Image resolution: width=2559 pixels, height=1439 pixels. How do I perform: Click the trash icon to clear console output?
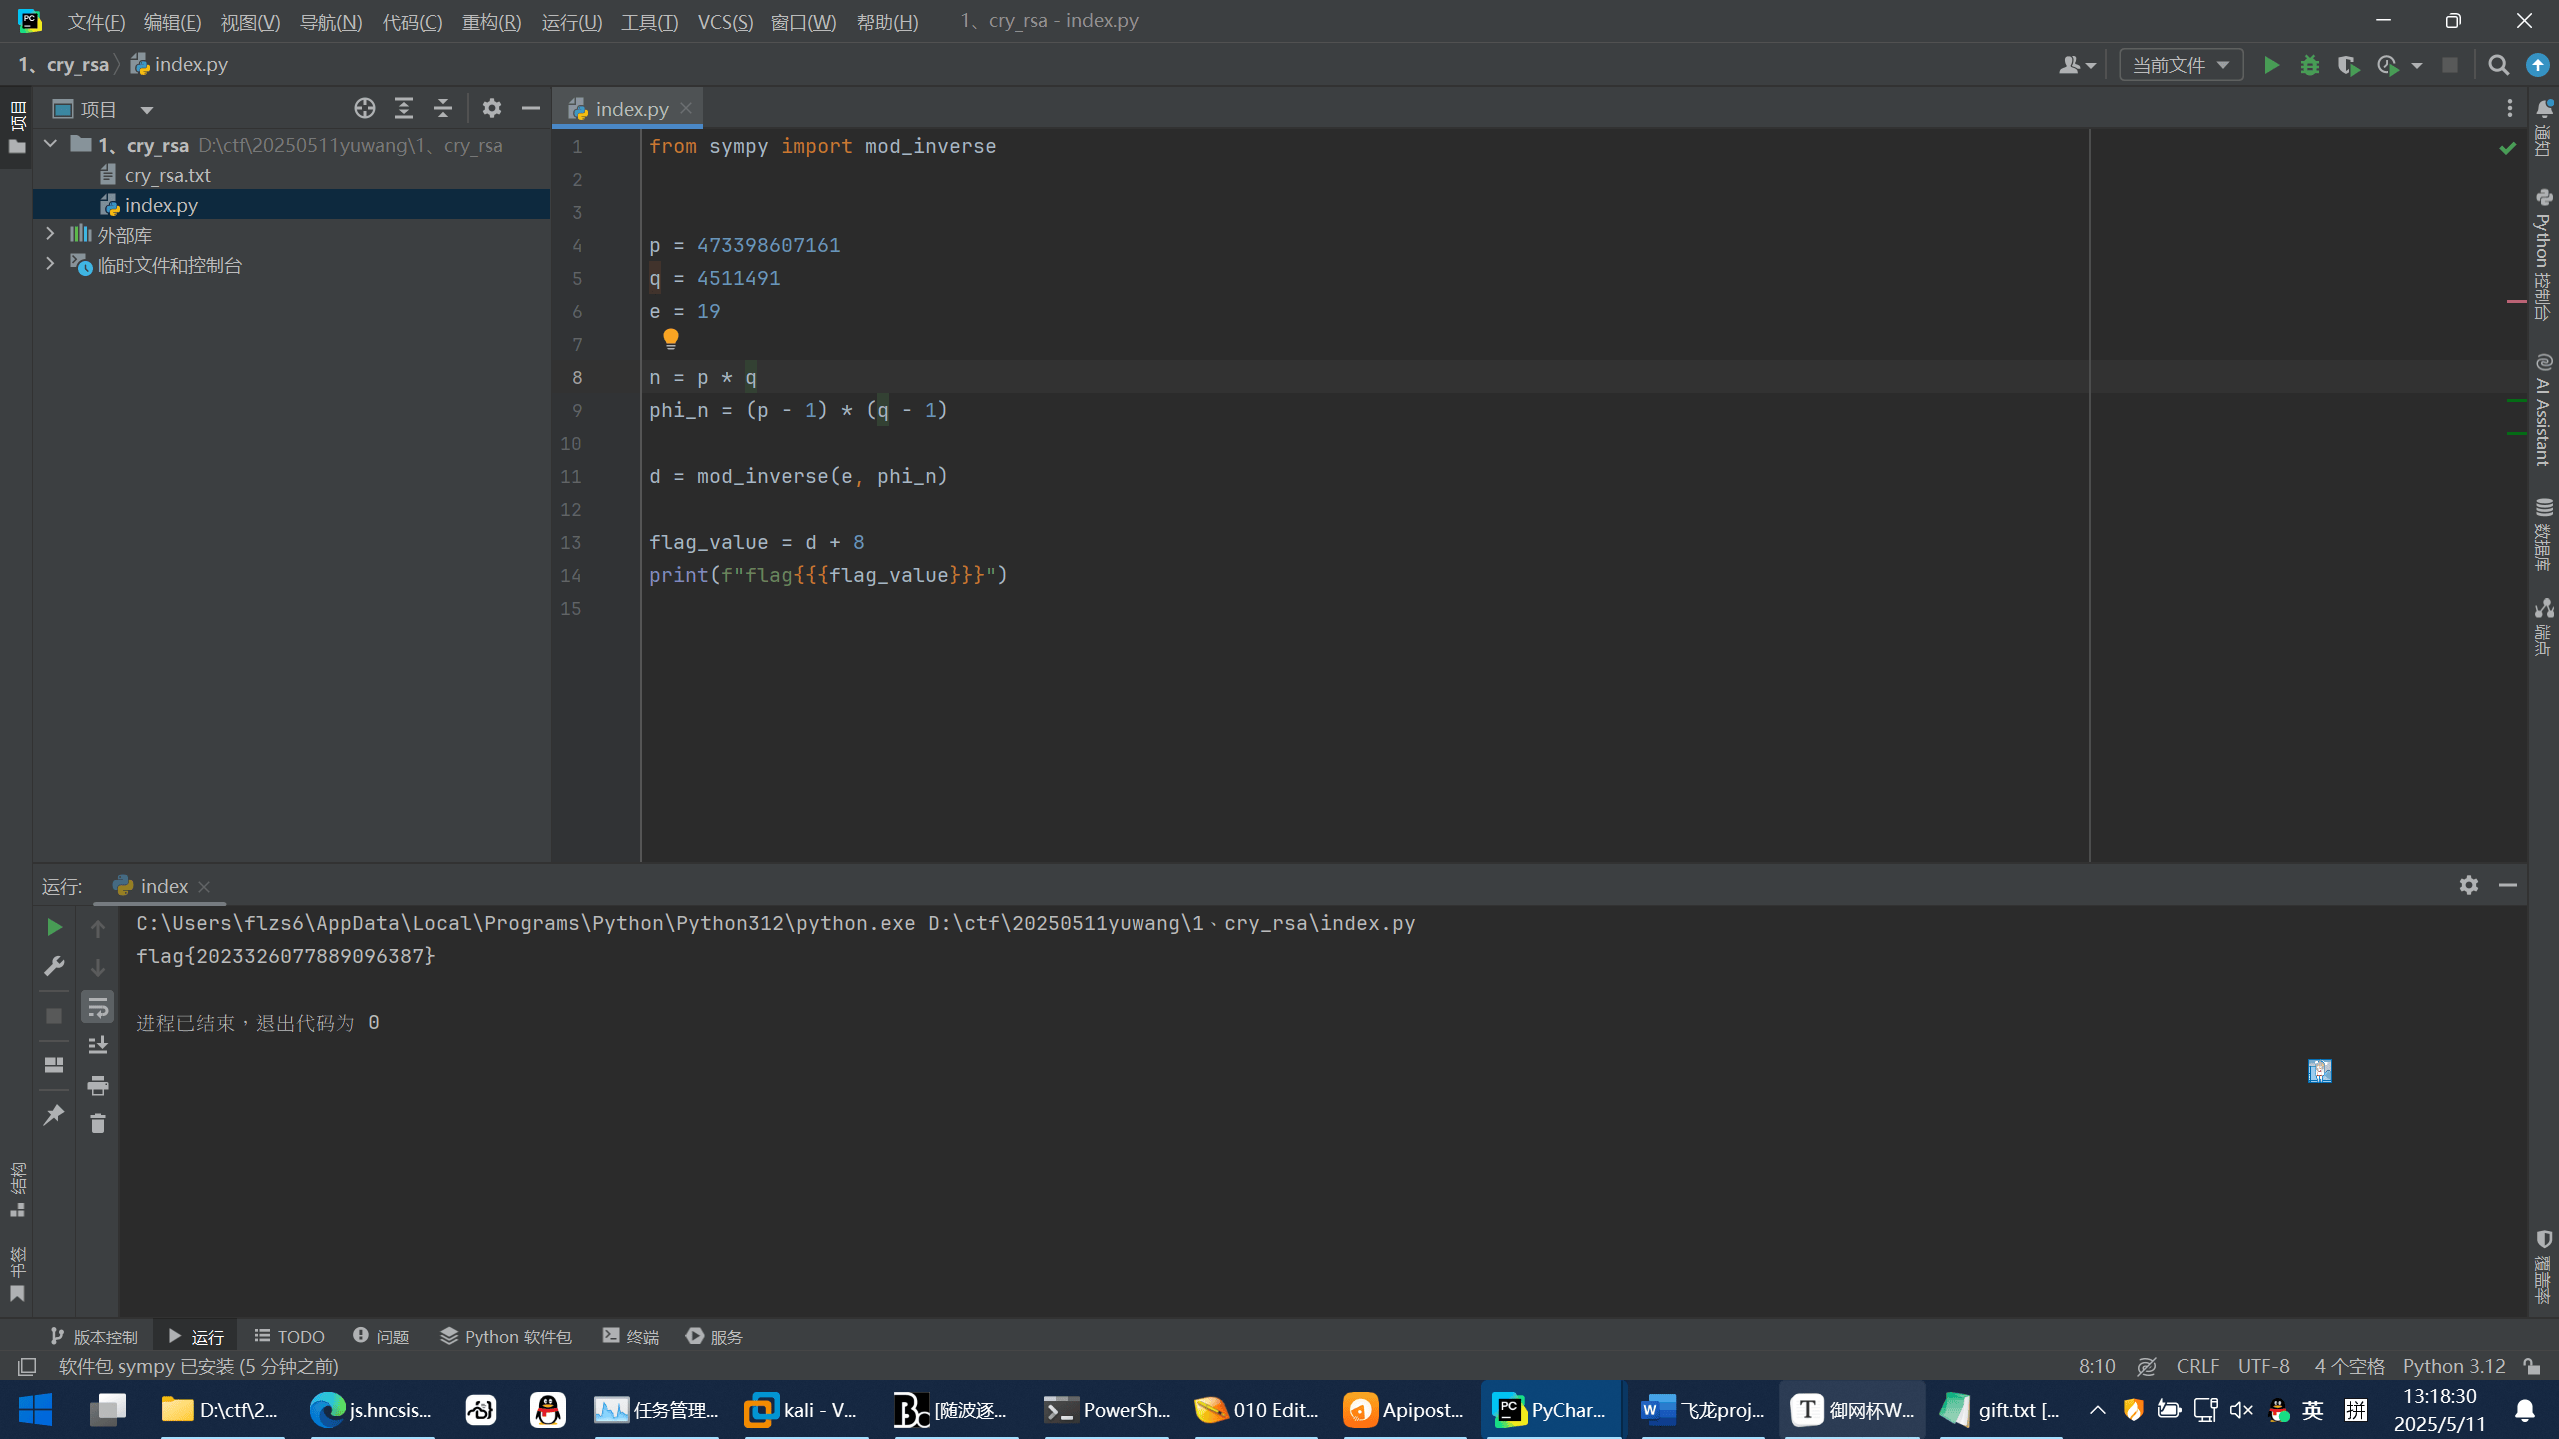[98, 1124]
